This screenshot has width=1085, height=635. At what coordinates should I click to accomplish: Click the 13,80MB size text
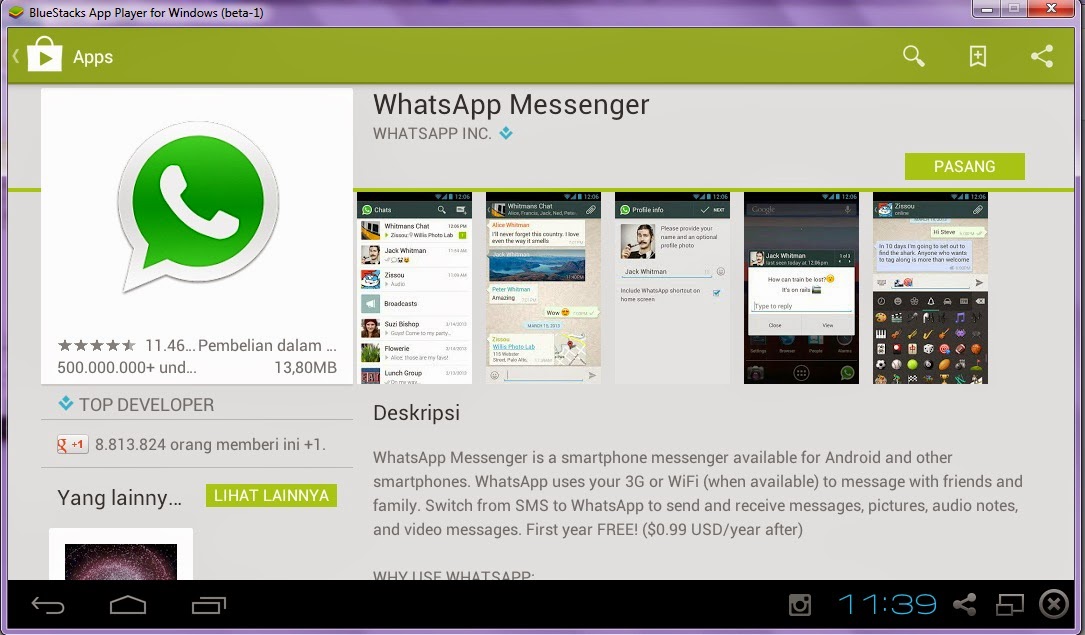pos(305,367)
